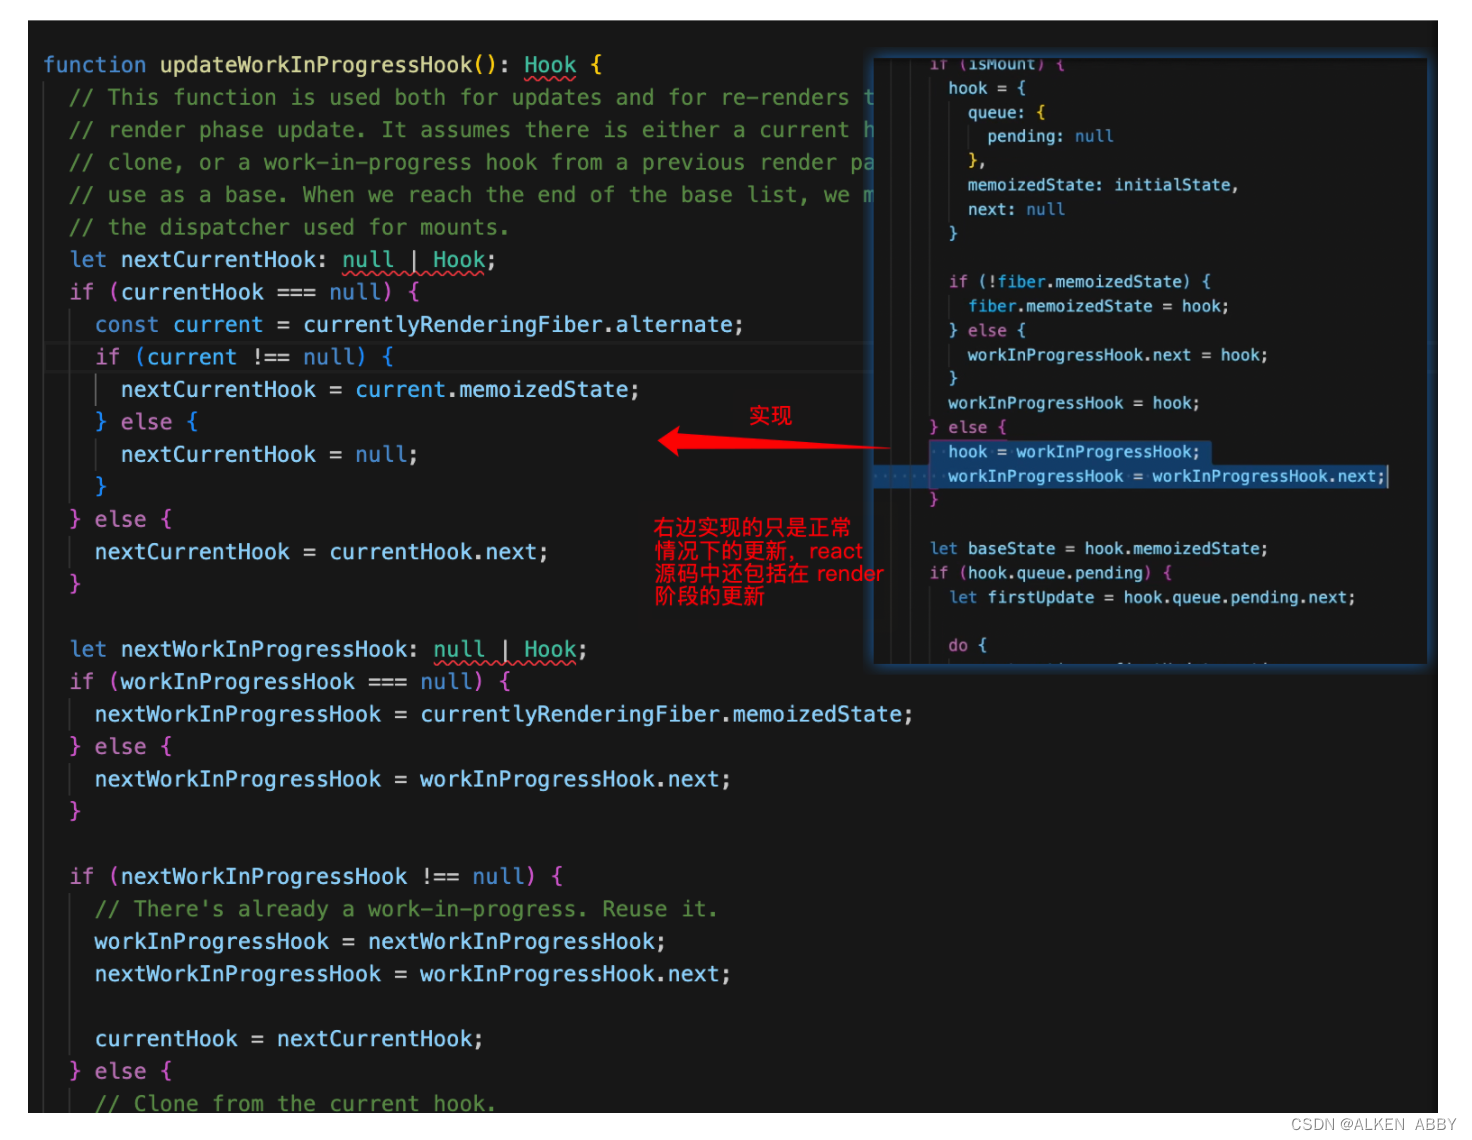Click 'let firstUpdate = hook.queue.pending.next;' in the right panel
The width and height of the screenshot is (1472, 1140).
[1152, 598]
